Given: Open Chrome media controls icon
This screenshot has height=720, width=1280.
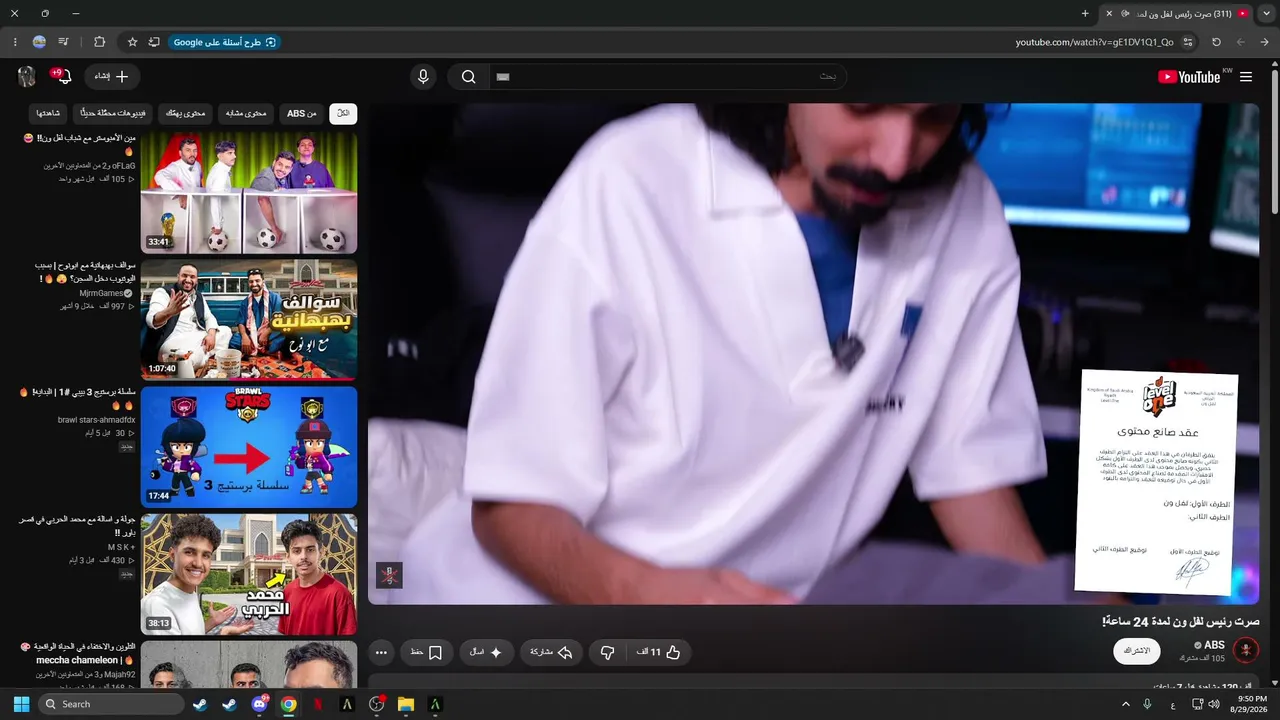Looking at the screenshot, I should pos(64,42).
